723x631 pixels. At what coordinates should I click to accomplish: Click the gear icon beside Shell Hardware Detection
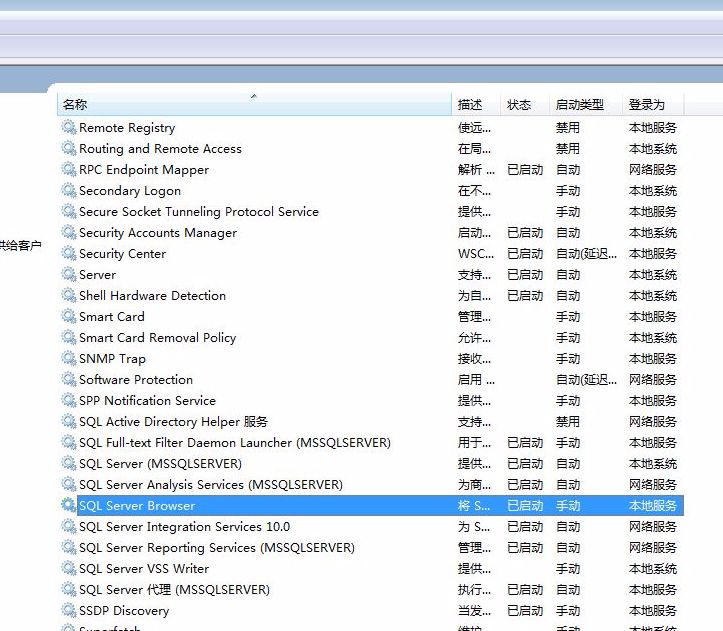click(69, 295)
